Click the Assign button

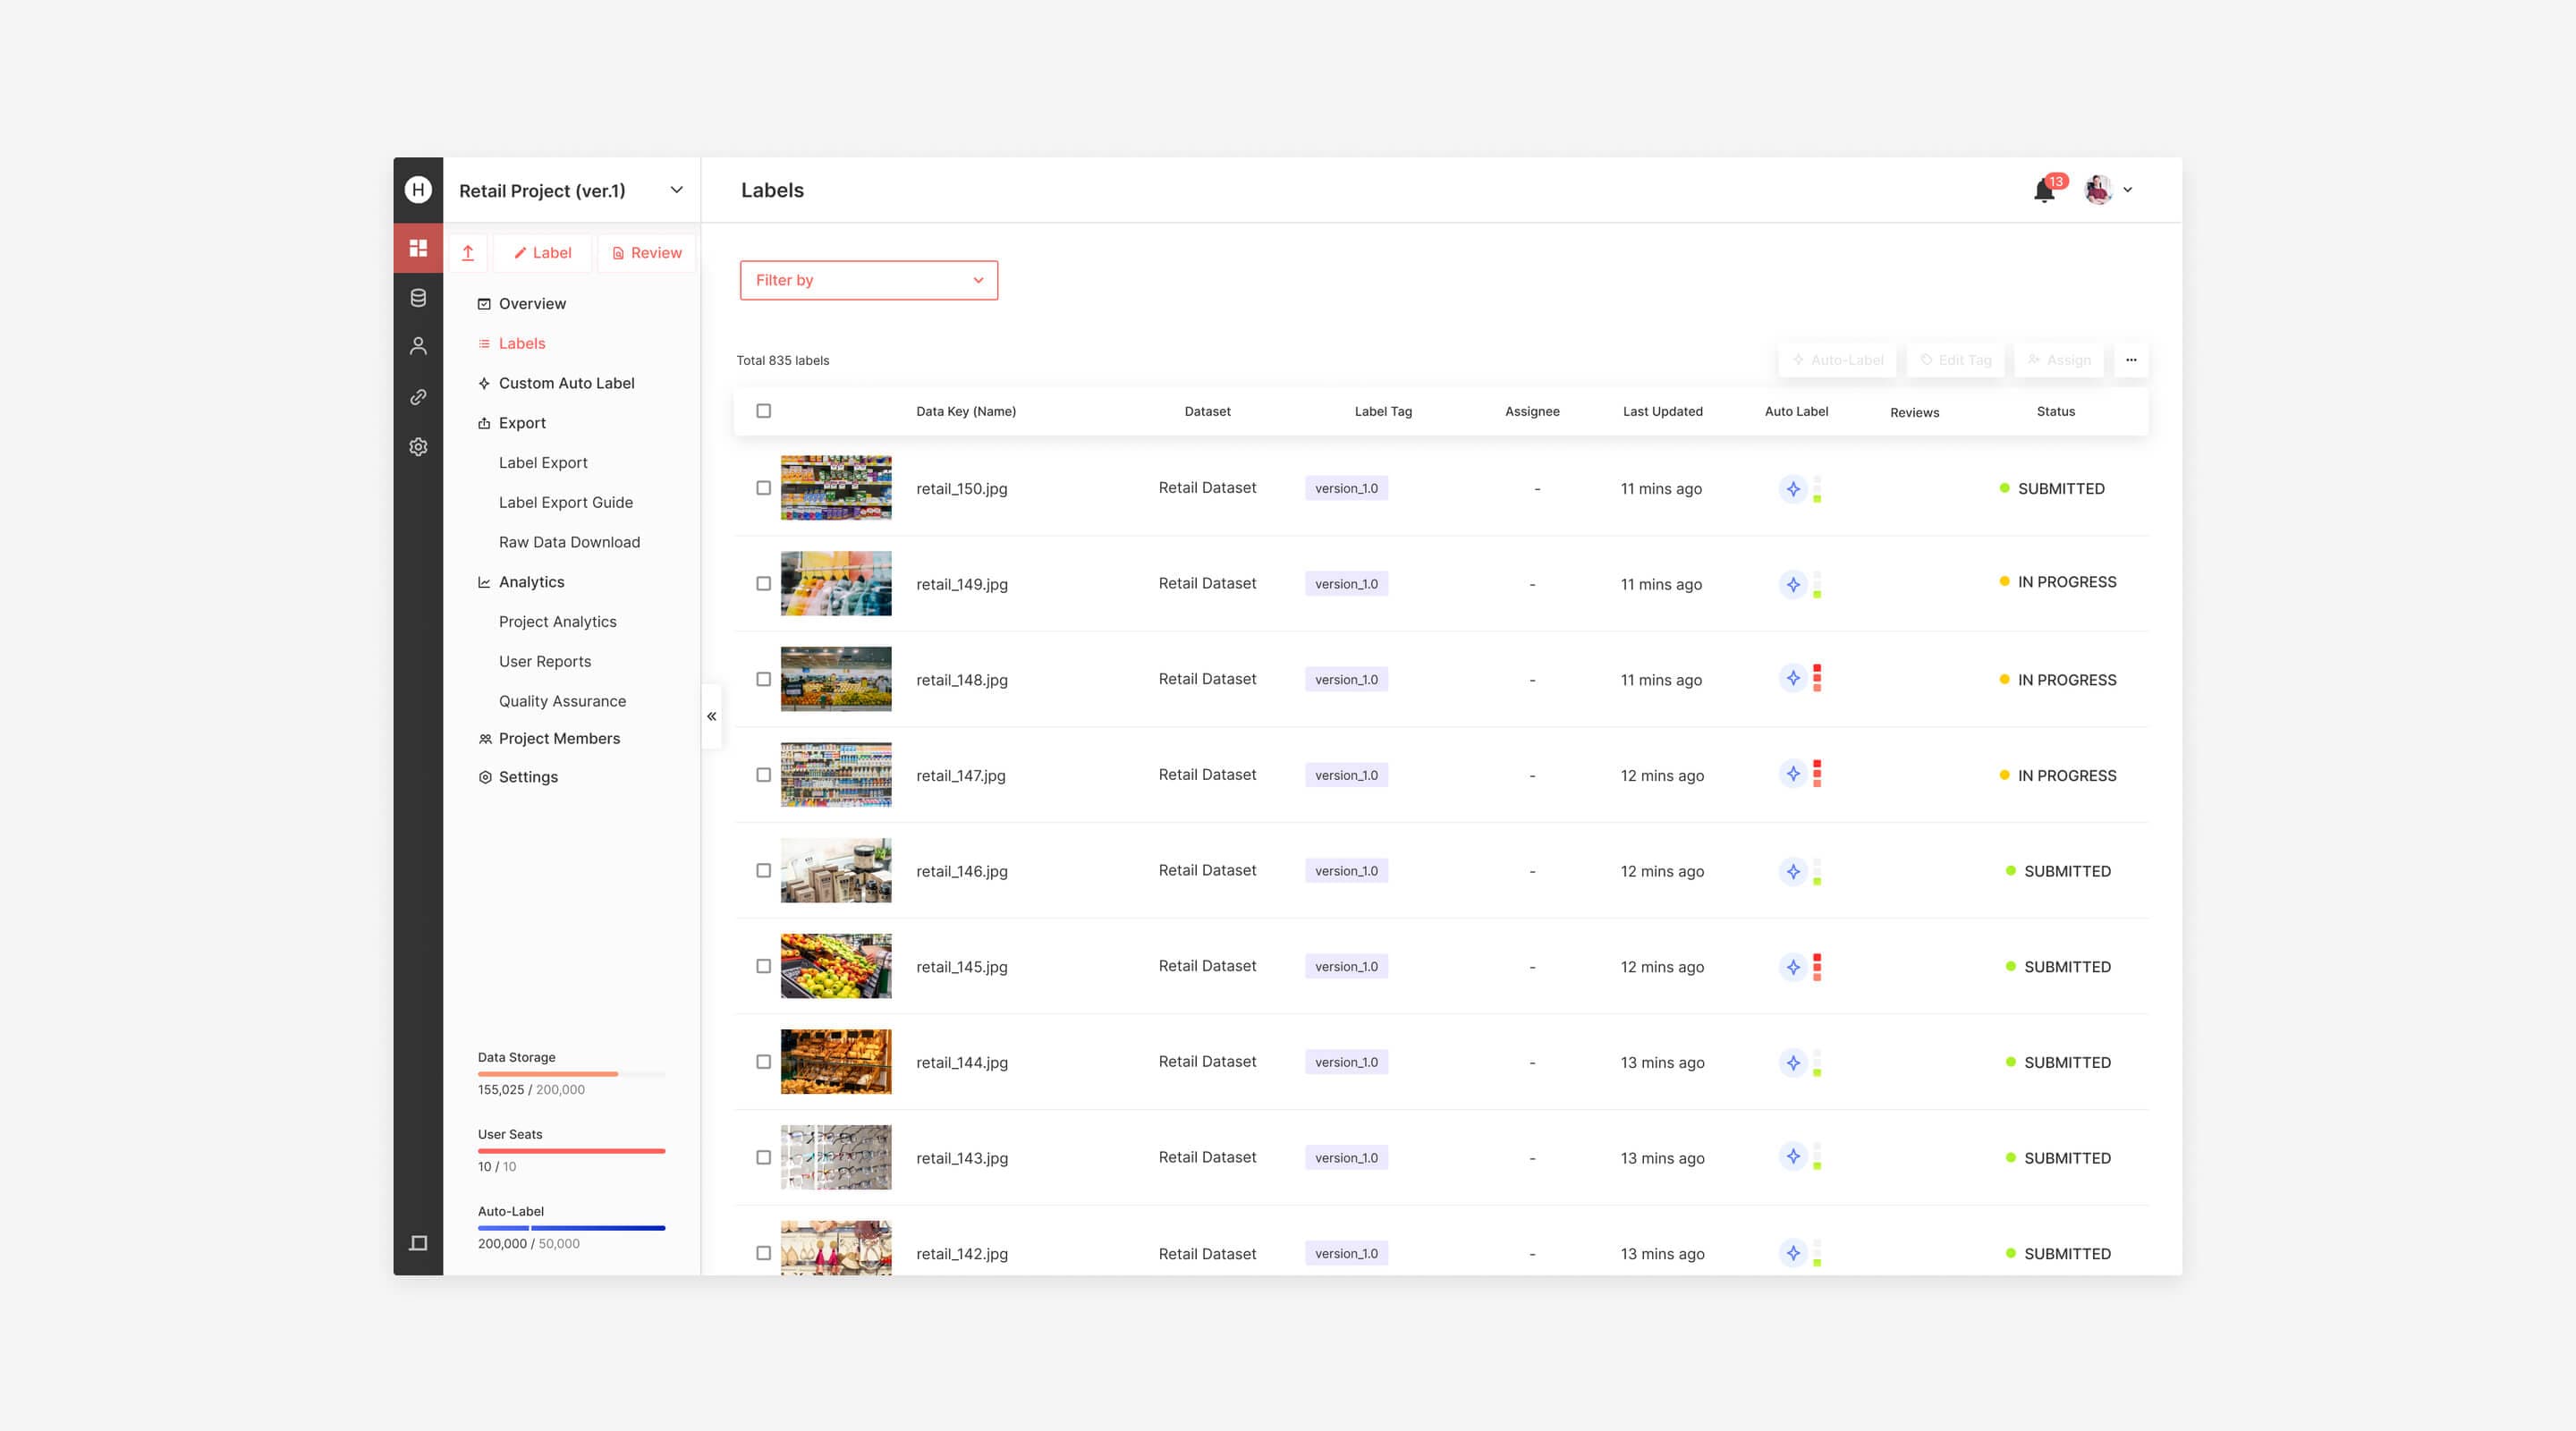tap(2059, 360)
